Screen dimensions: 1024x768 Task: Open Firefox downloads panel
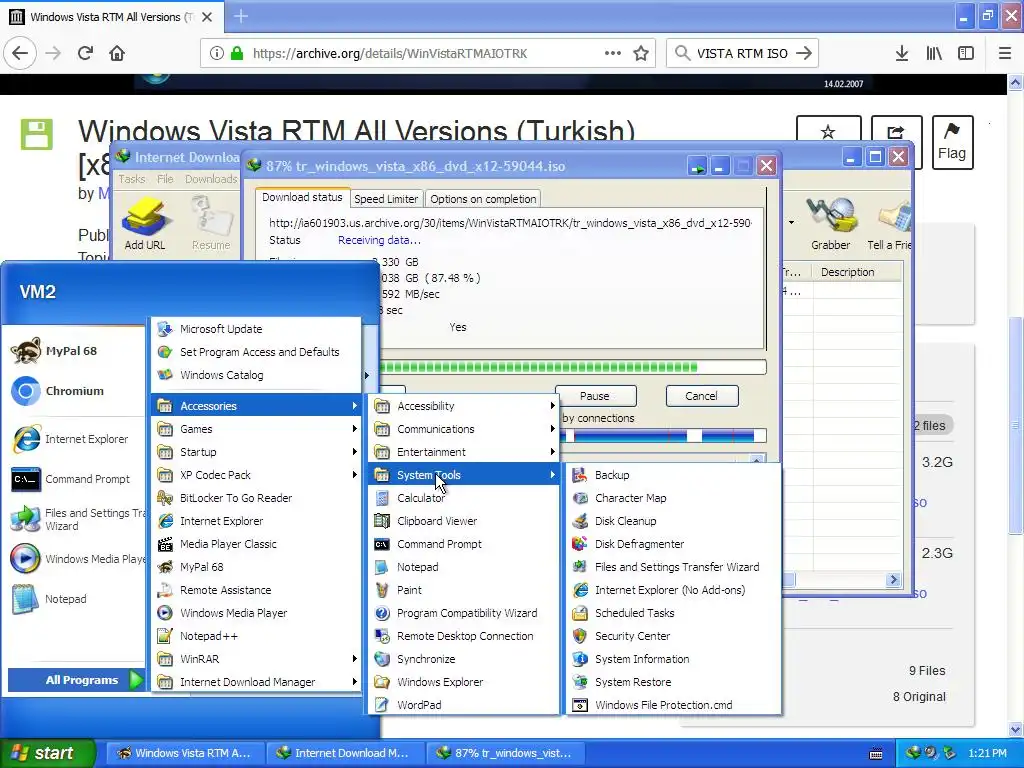(902, 54)
